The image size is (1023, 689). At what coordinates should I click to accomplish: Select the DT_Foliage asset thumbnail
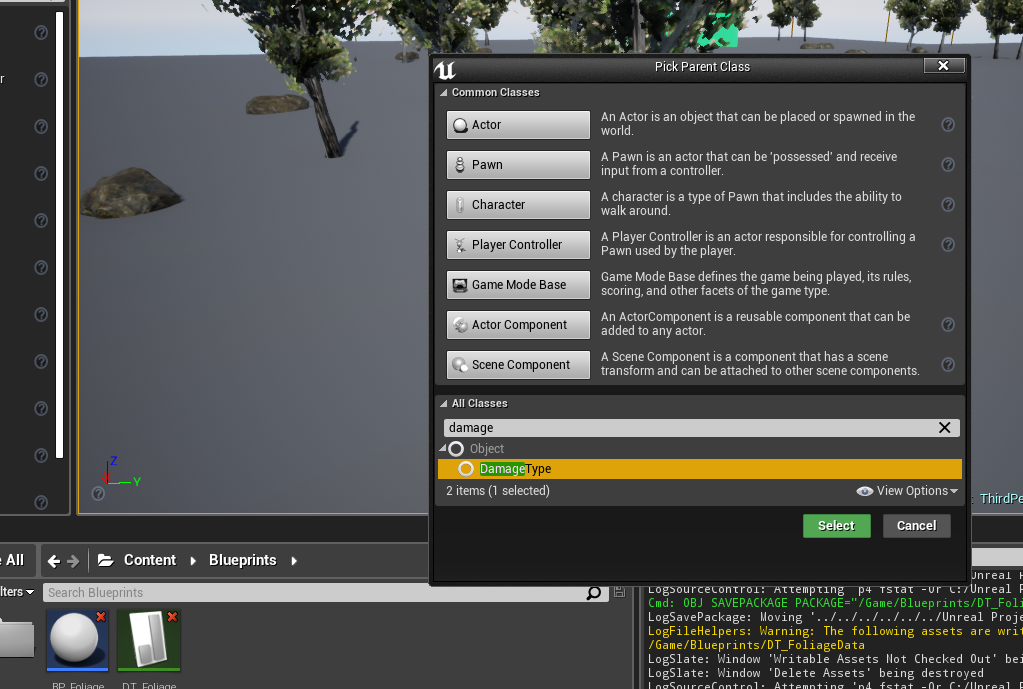tap(149, 640)
